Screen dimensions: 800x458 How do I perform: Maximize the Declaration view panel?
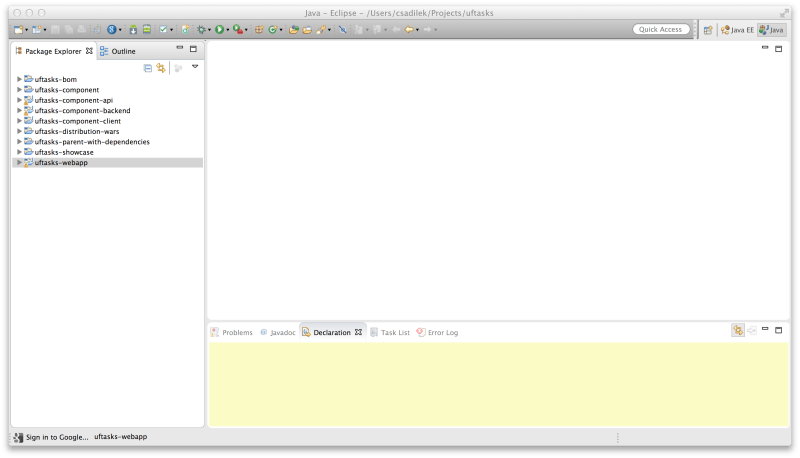(x=779, y=330)
